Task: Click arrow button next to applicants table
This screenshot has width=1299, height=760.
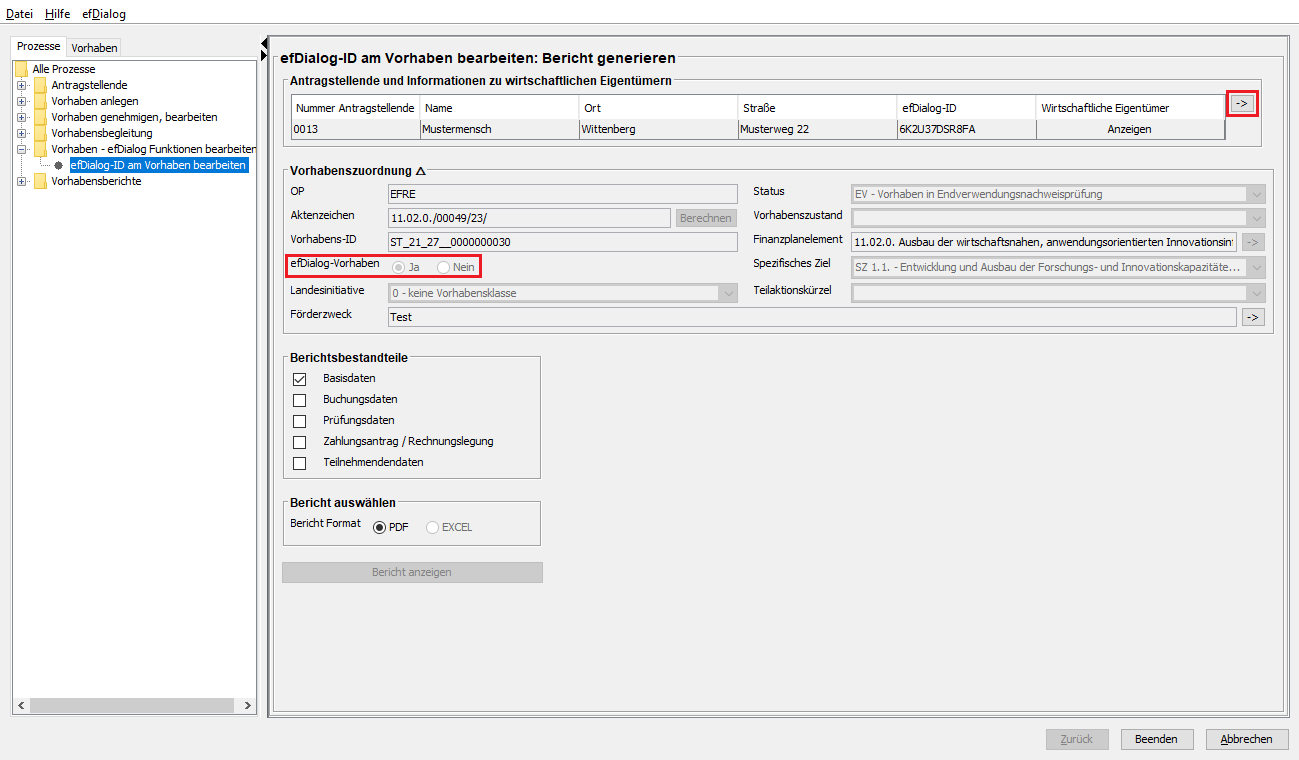Action: pos(1241,103)
